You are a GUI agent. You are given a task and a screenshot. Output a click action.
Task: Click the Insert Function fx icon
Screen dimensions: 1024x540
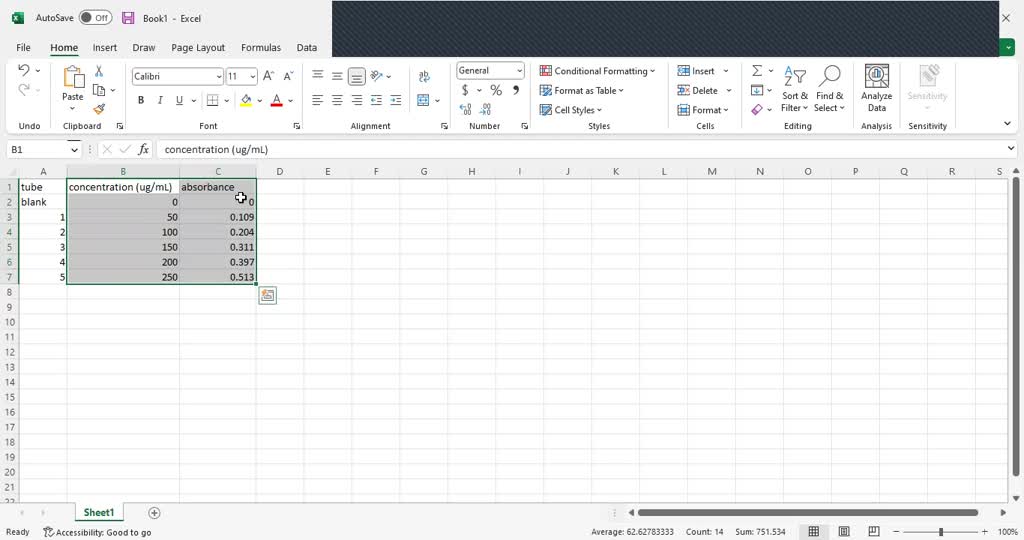(x=144, y=150)
